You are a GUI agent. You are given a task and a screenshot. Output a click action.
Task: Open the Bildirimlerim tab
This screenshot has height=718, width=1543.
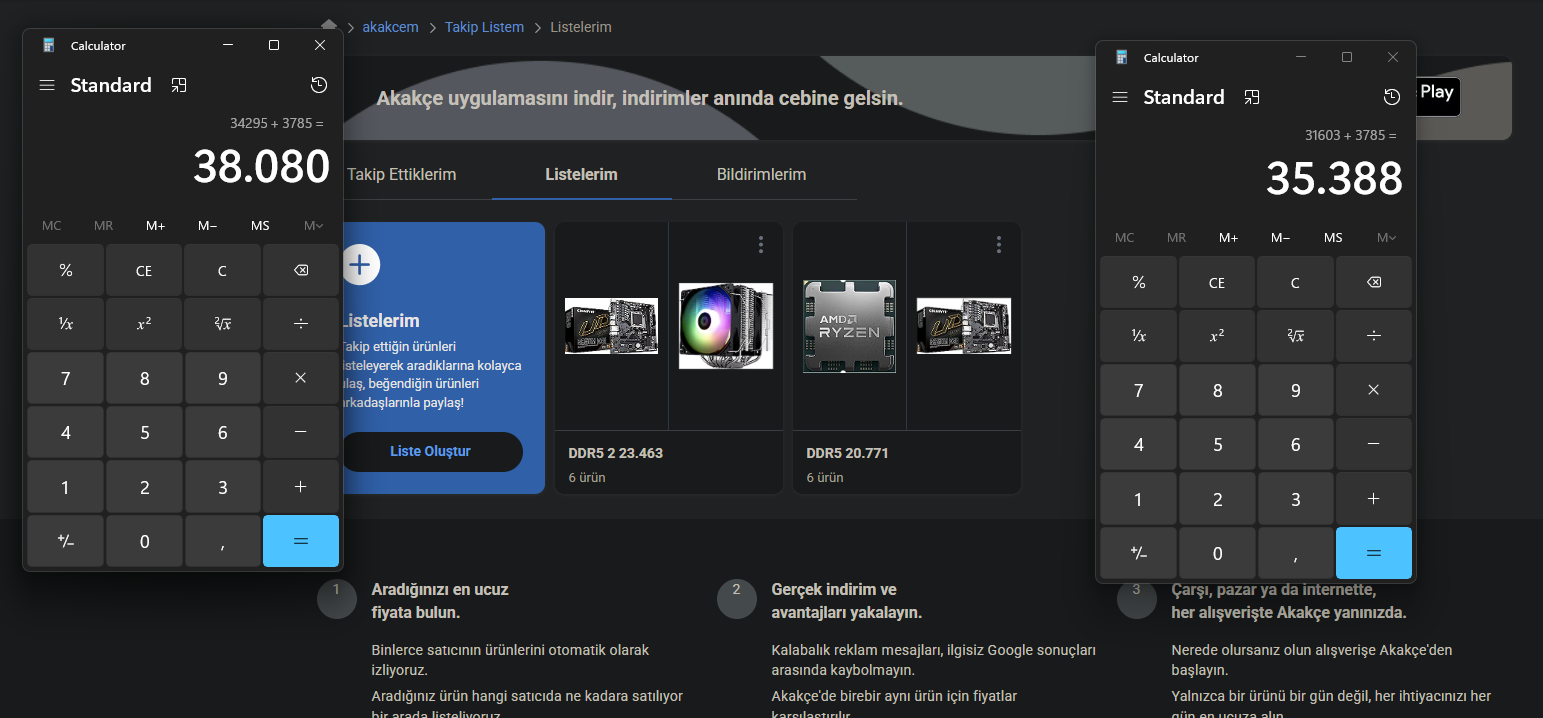(761, 174)
